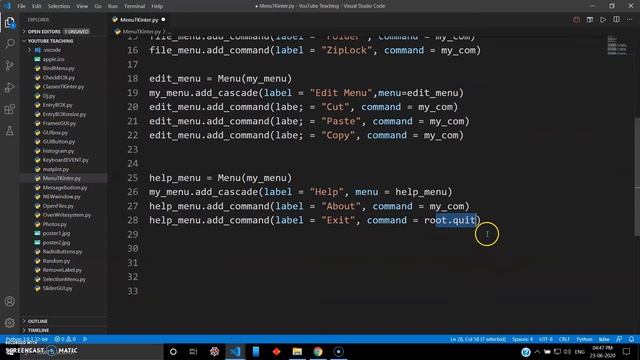Open the Cortana circle icon on taskbar

tap(173, 351)
